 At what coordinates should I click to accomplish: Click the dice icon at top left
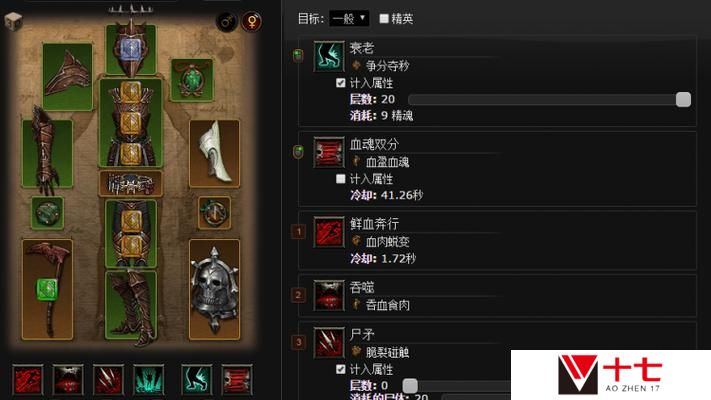(13, 21)
